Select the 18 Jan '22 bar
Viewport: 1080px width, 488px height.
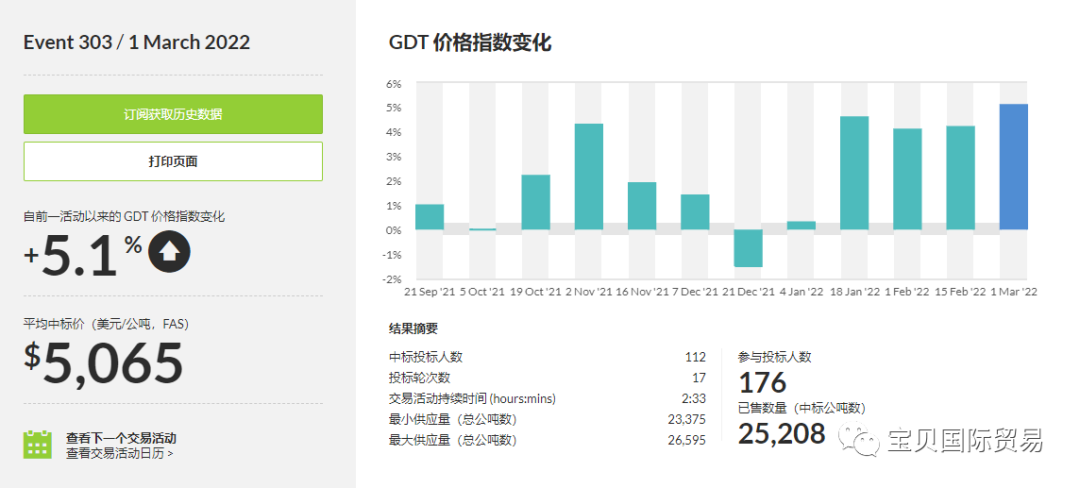click(x=854, y=173)
